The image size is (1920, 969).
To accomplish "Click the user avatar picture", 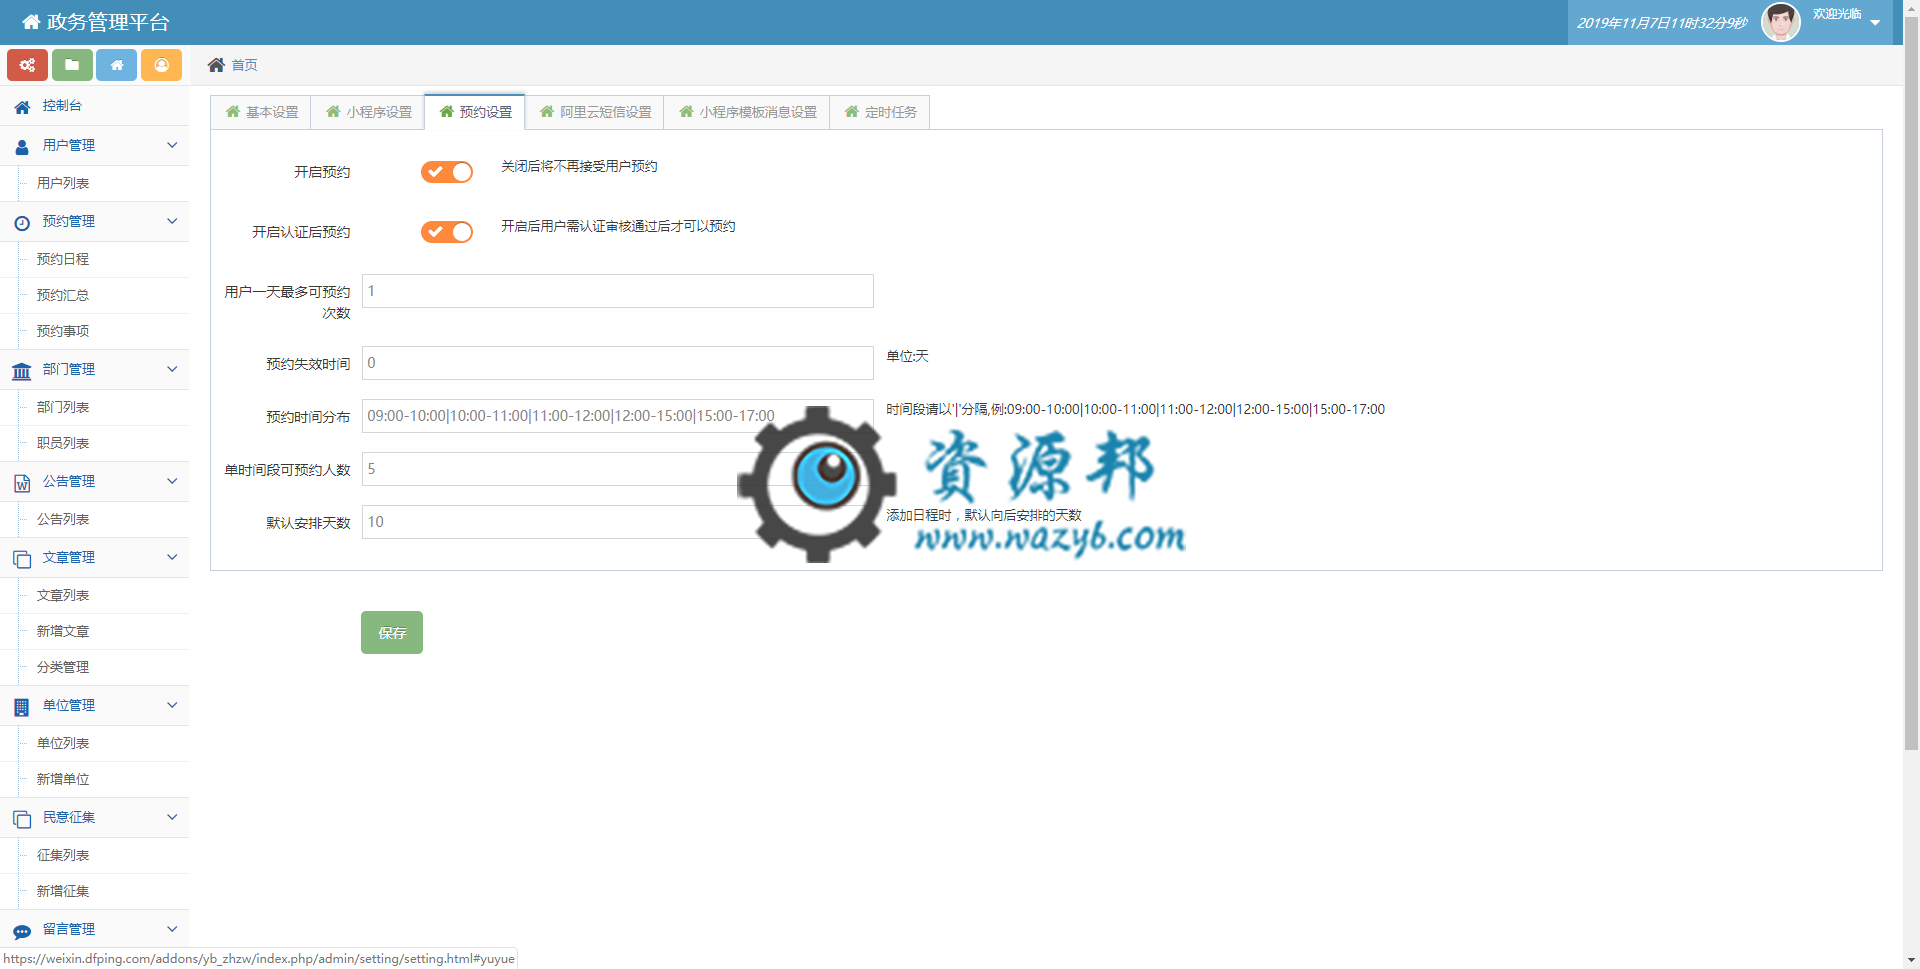I will point(1780,22).
